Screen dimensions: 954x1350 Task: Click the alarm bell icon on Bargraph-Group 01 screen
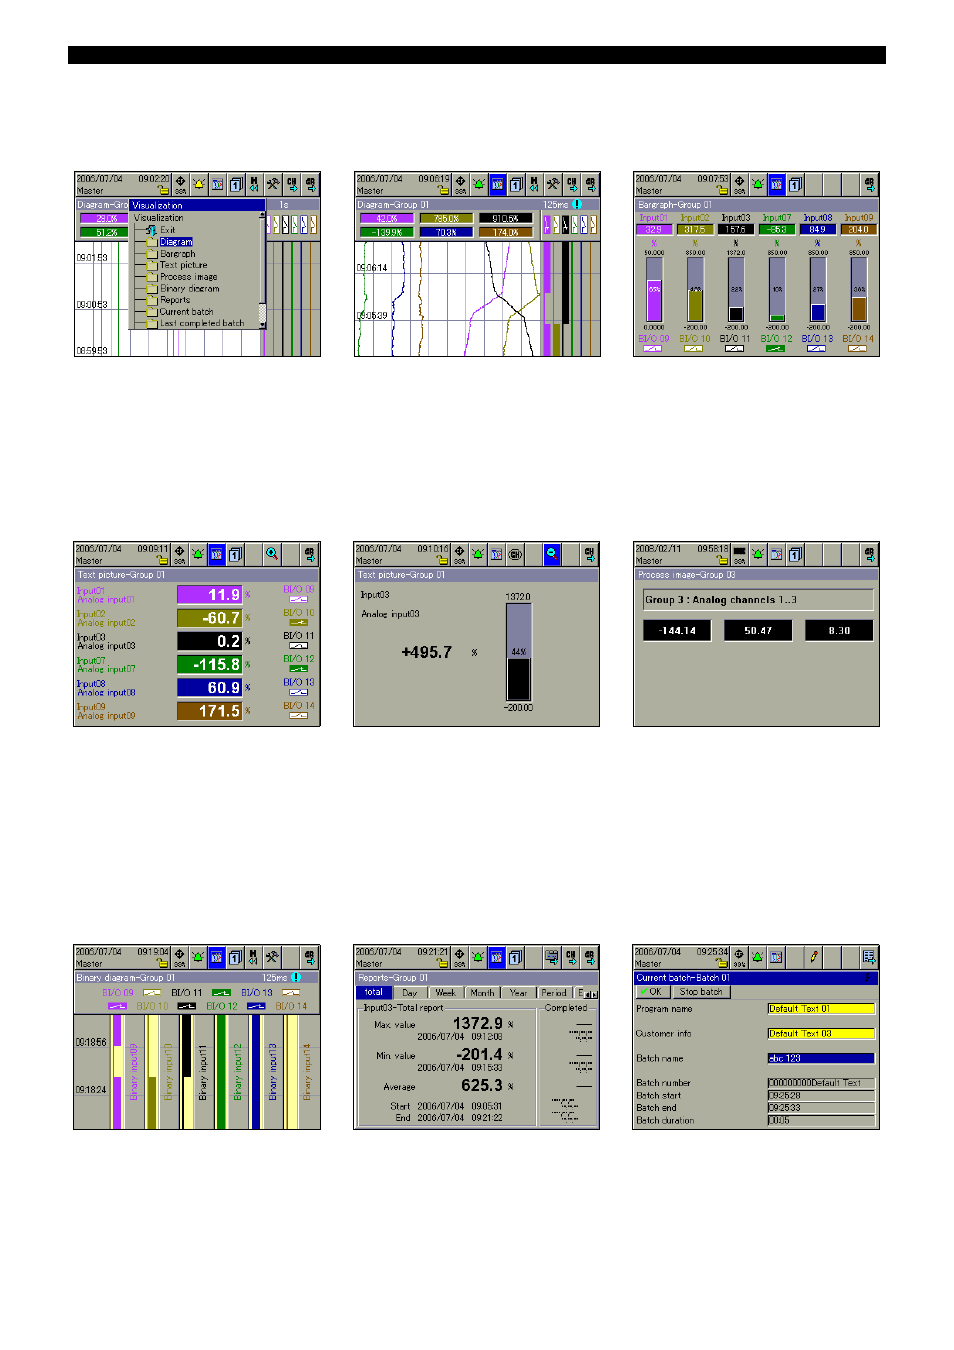click(758, 184)
